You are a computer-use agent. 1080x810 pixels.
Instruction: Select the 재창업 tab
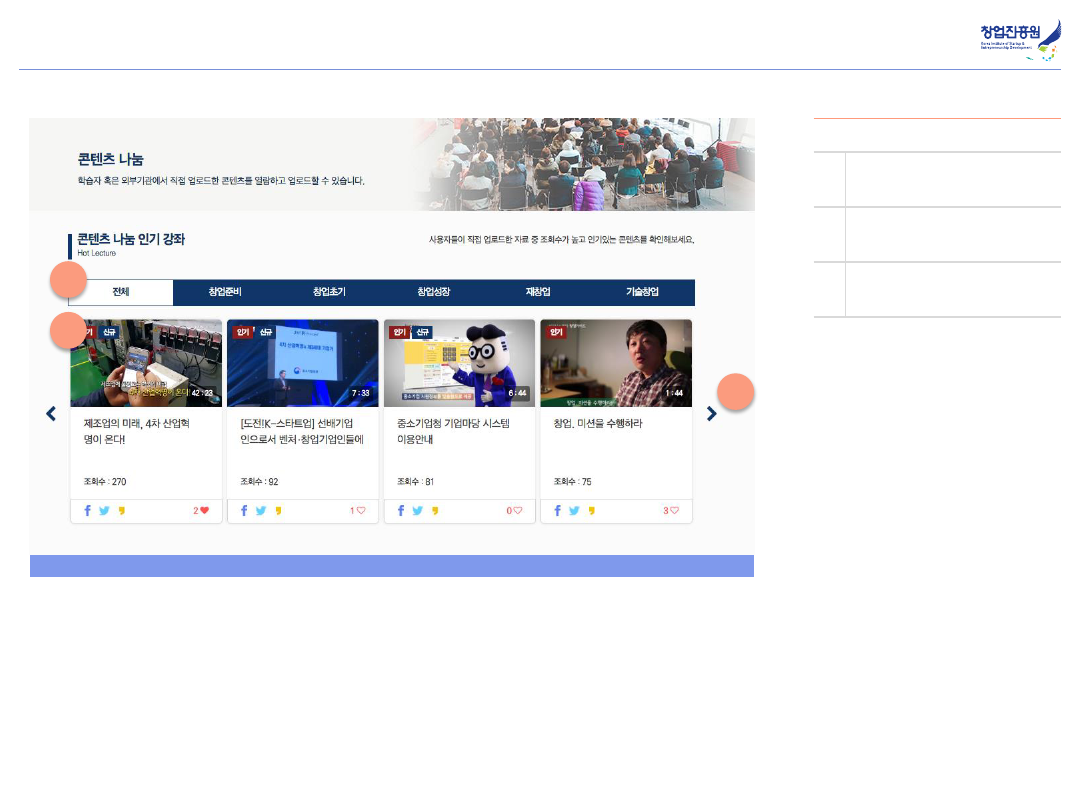(538, 292)
